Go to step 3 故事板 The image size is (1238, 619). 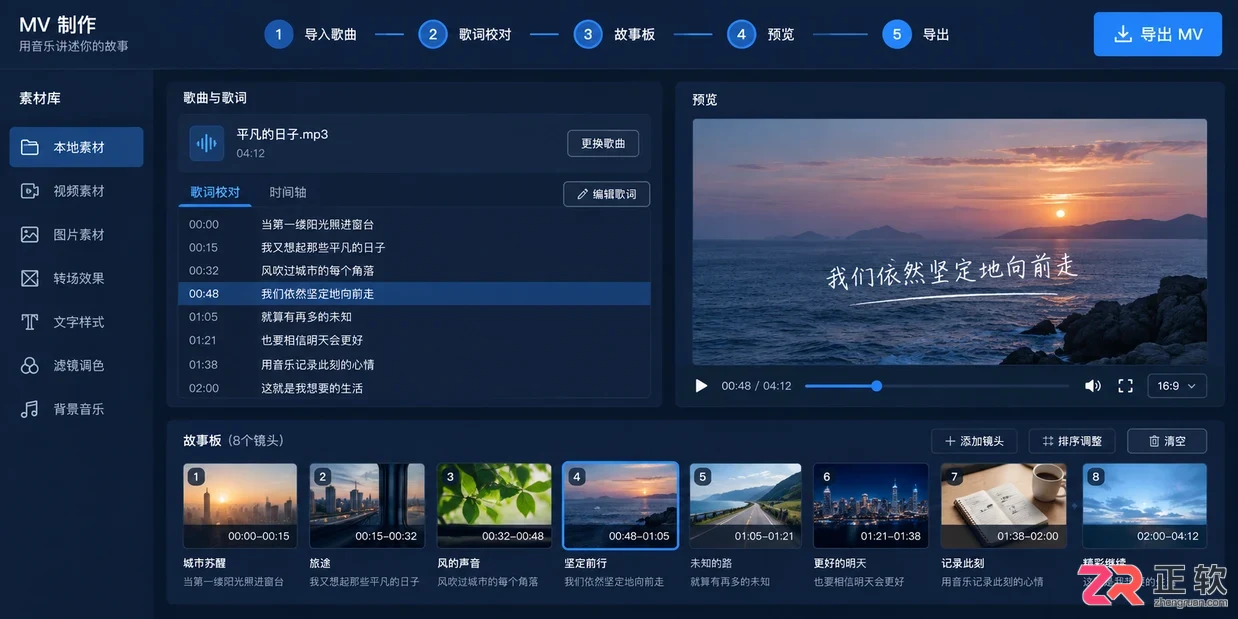614,34
